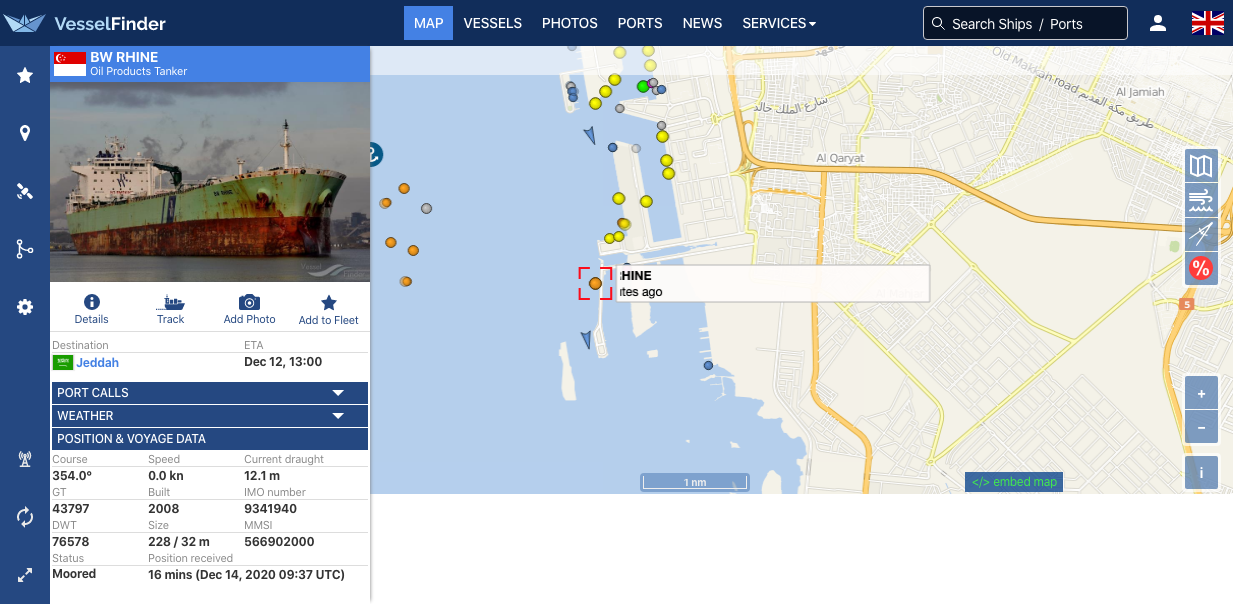The width and height of the screenshot is (1233, 604).
Task: Select the orange BW RHINE ship marker
Action: point(595,284)
